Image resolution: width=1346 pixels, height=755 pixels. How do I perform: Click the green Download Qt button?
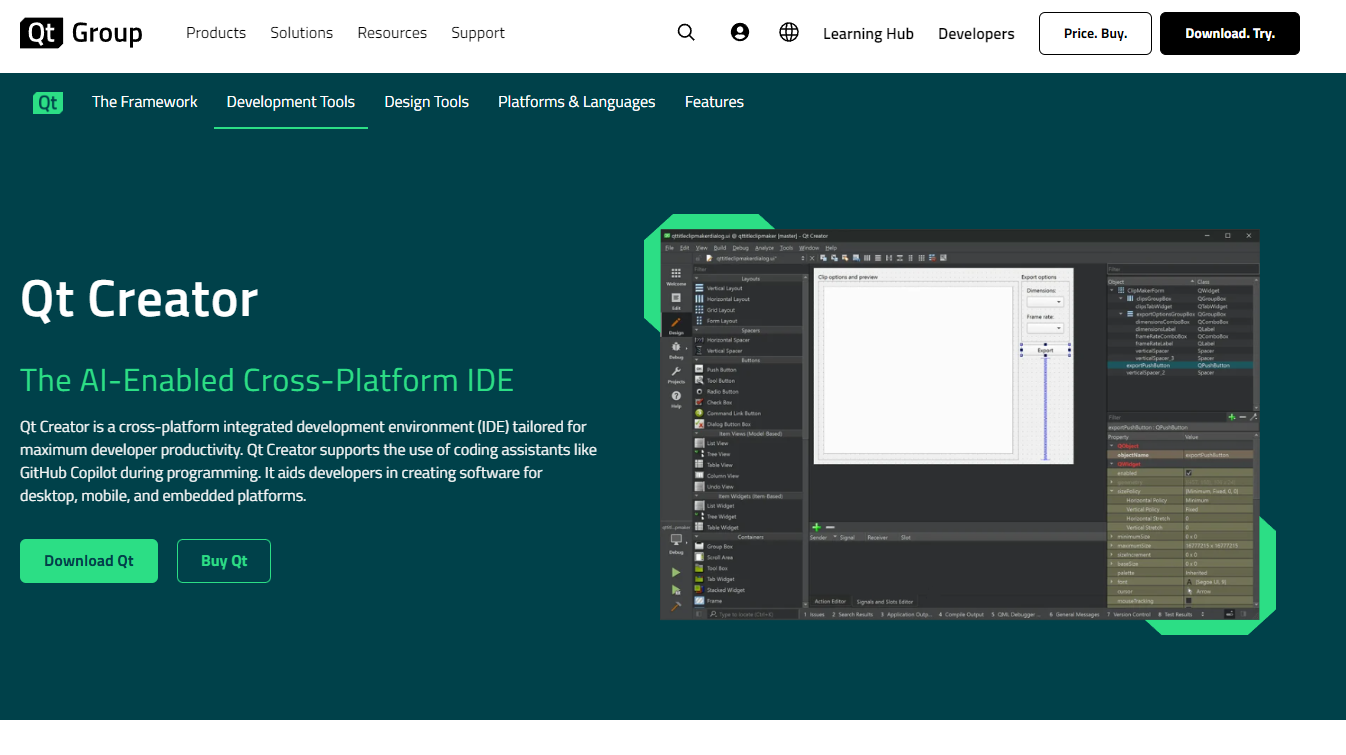coord(89,561)
